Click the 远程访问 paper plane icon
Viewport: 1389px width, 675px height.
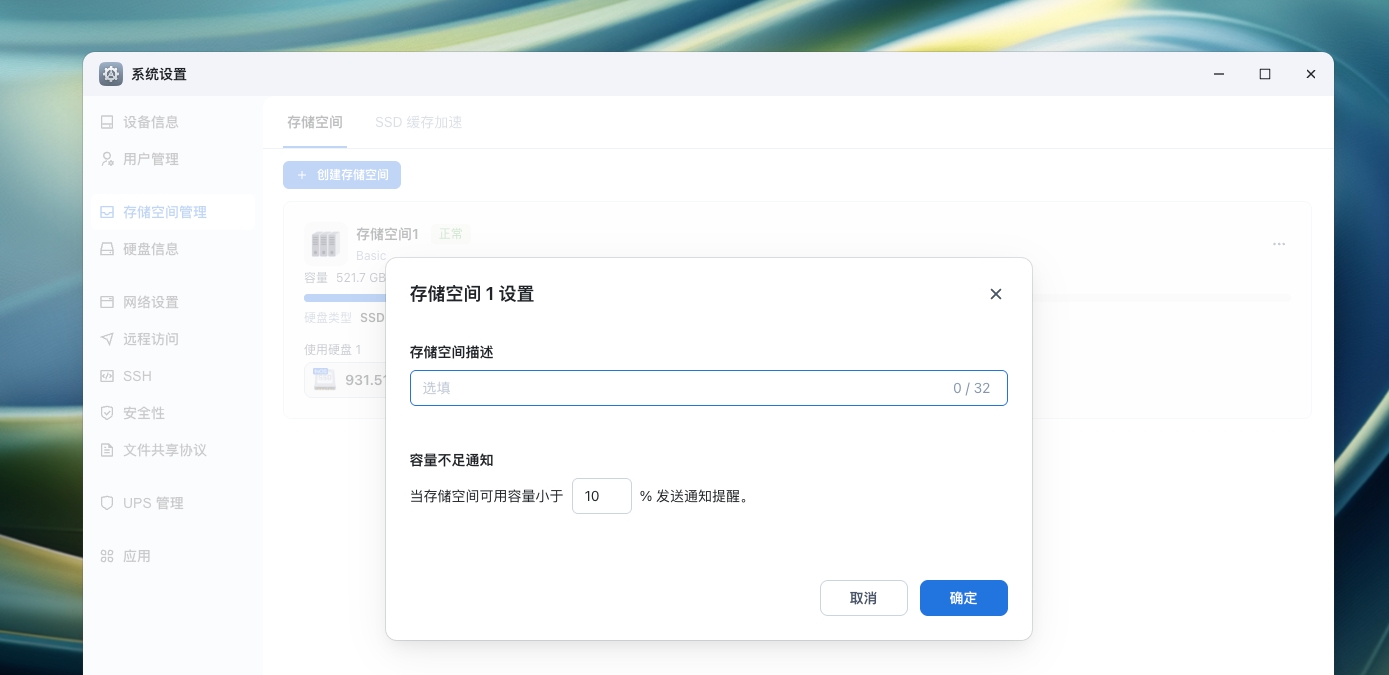(x=107, y=339)
